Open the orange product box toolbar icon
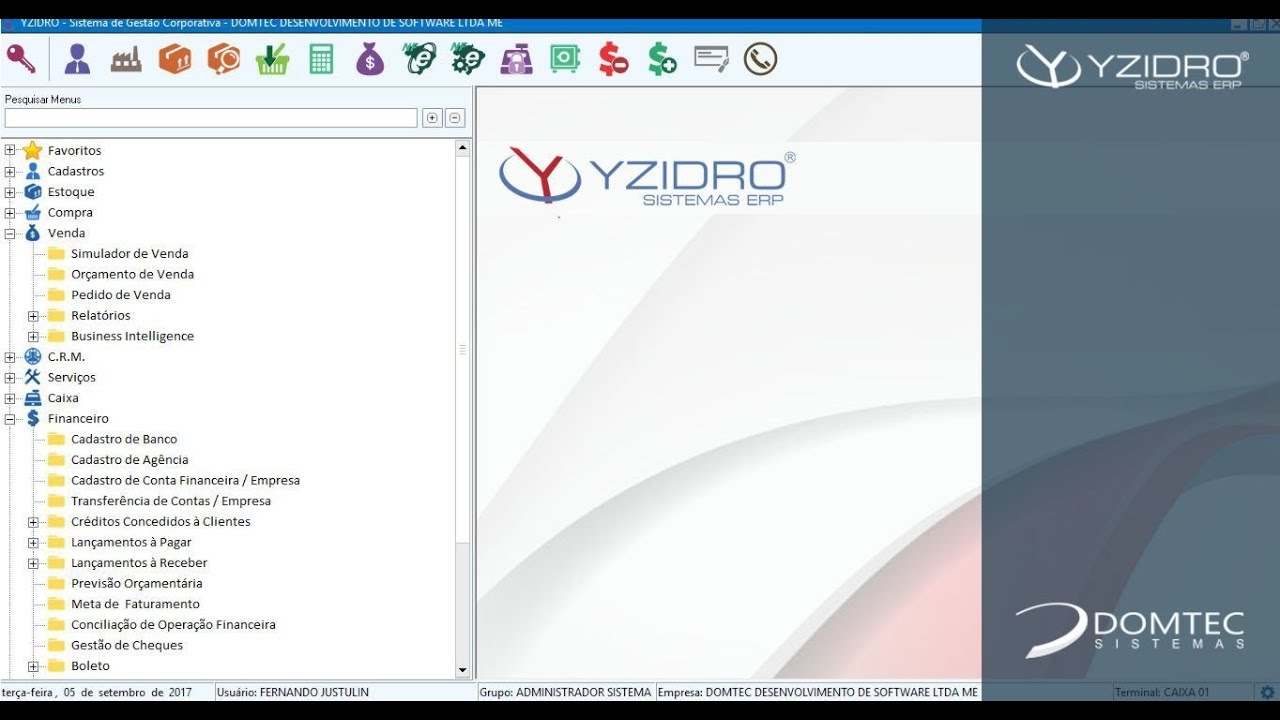 [175, 59]
